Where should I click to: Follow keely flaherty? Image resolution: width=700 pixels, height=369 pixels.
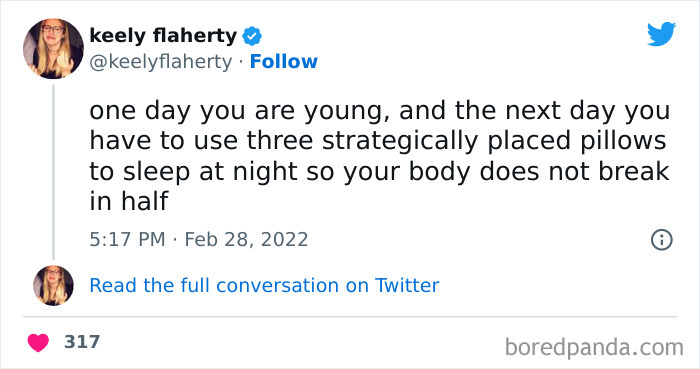point(283,62)
